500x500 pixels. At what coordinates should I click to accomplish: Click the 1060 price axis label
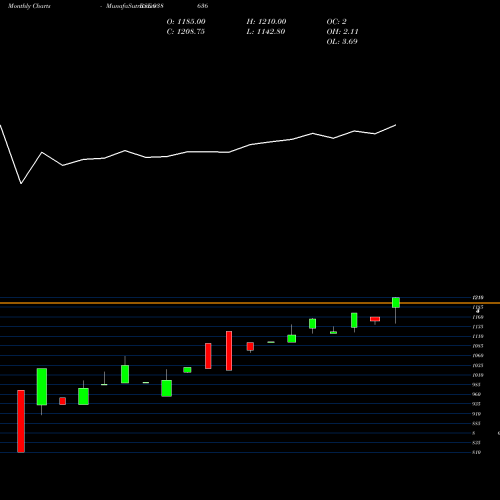pyautogui.click(x=478, y=356)
